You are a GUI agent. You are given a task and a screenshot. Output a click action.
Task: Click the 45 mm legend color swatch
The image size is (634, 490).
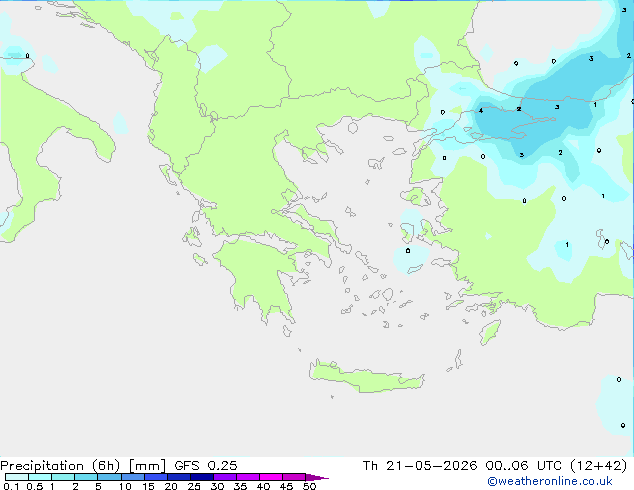tap(294, 477)
